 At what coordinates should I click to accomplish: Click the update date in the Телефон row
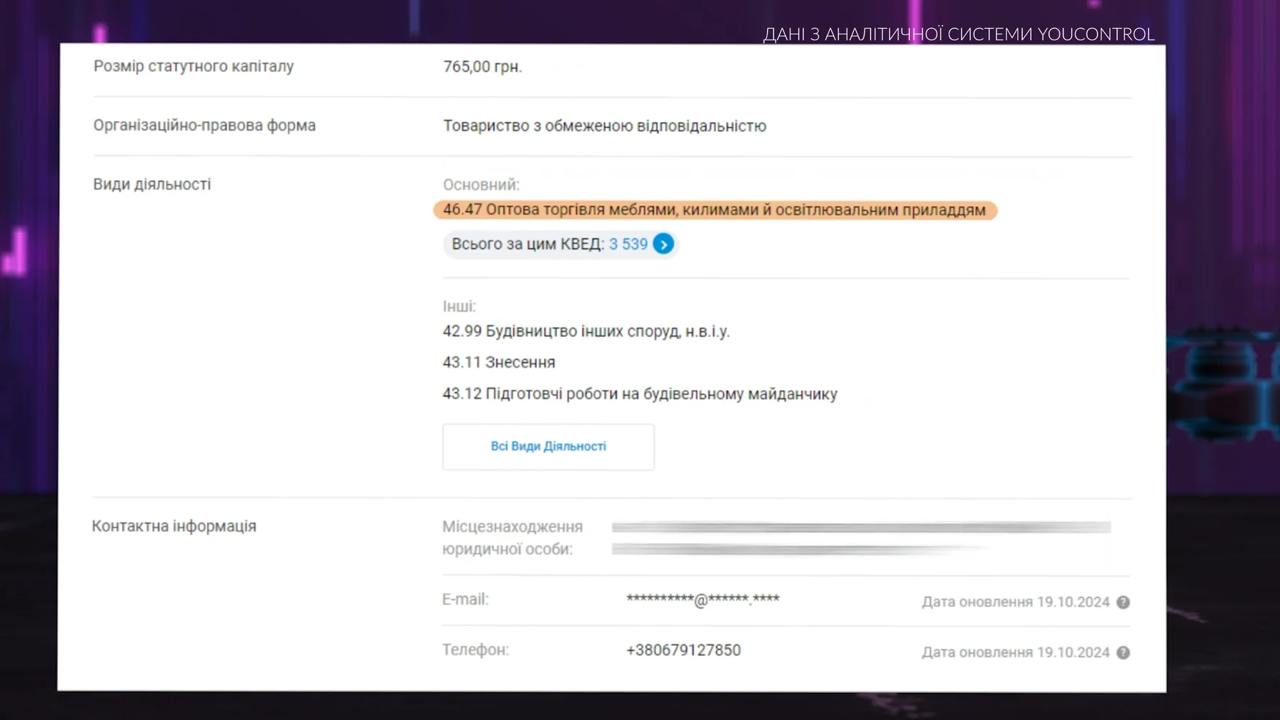(x=1015, y=652)
